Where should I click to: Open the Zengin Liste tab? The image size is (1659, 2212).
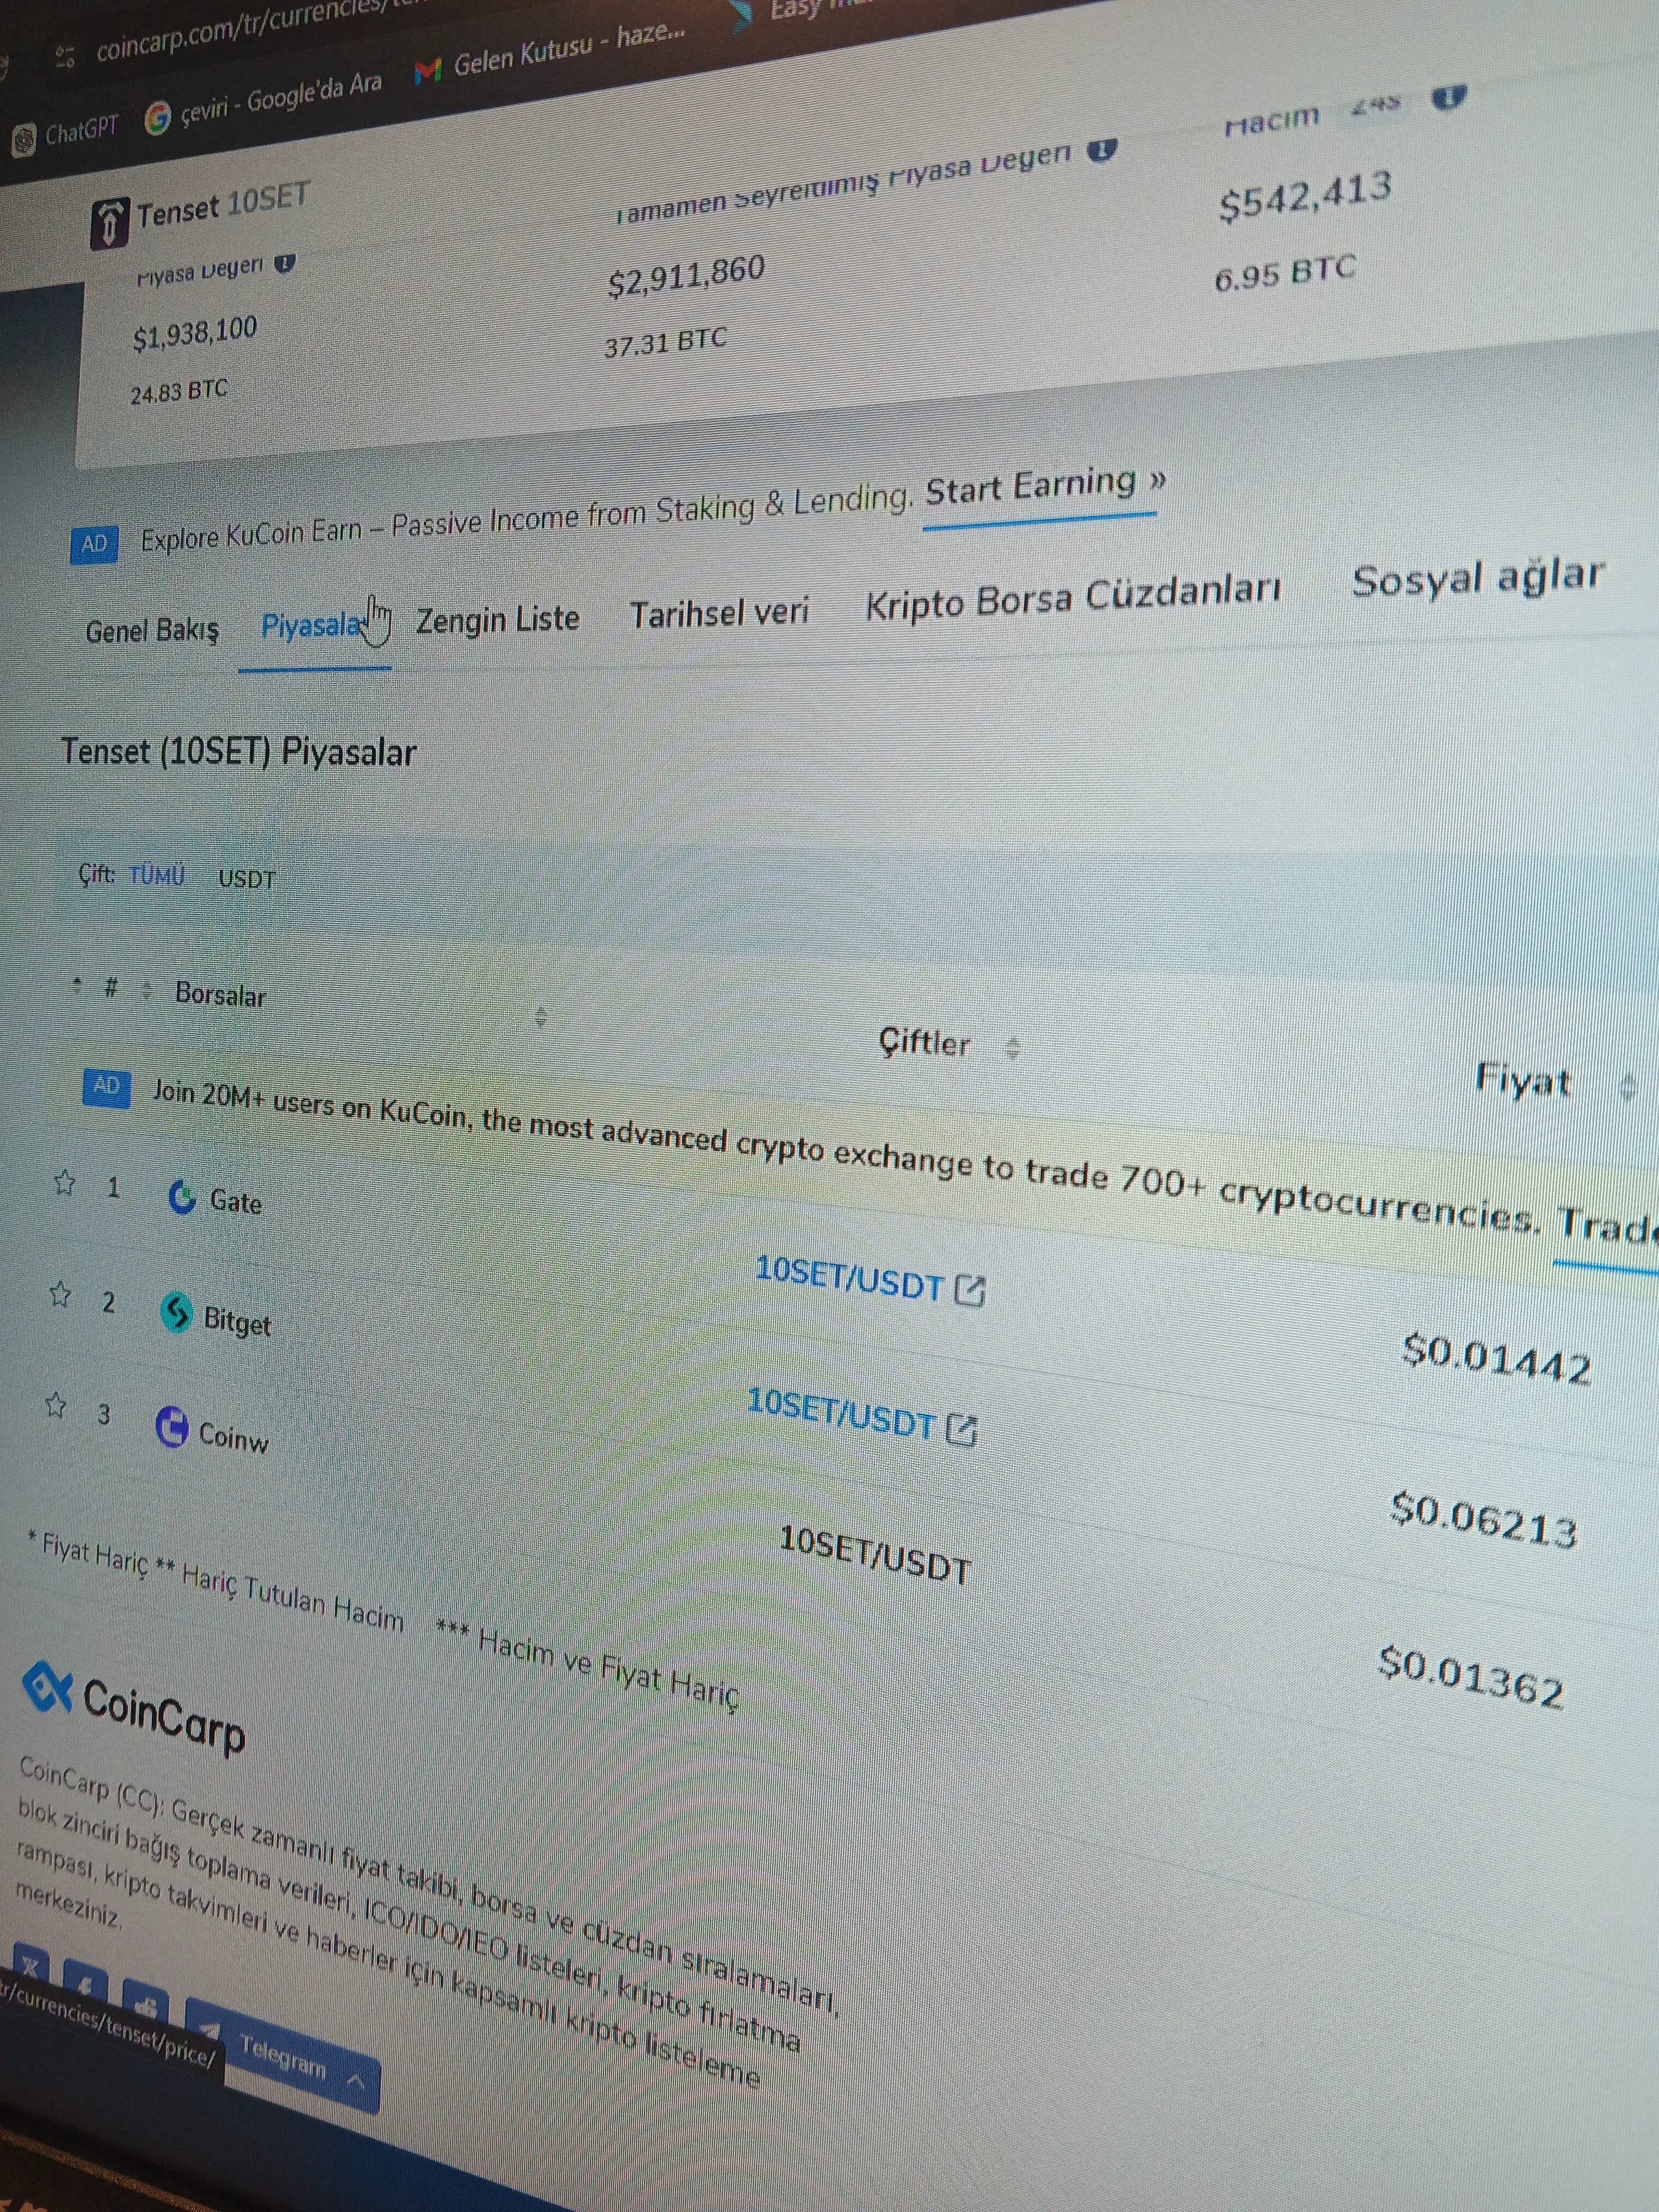coord(498,620)
